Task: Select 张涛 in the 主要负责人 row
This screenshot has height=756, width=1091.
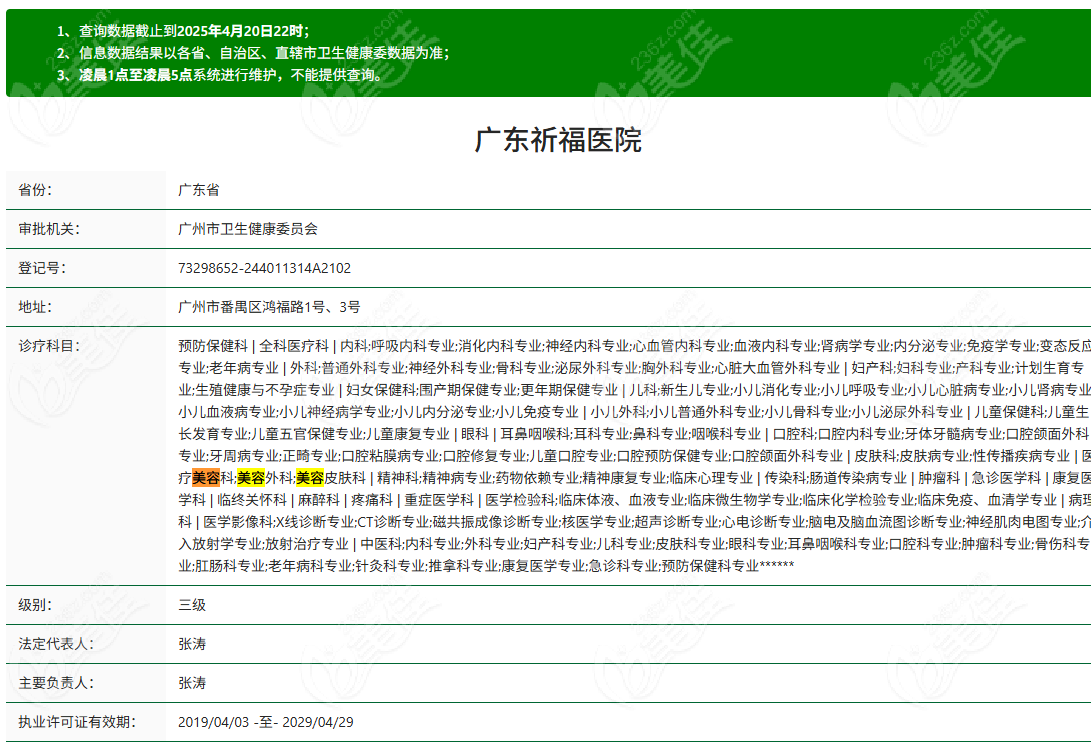Action: 192,683
